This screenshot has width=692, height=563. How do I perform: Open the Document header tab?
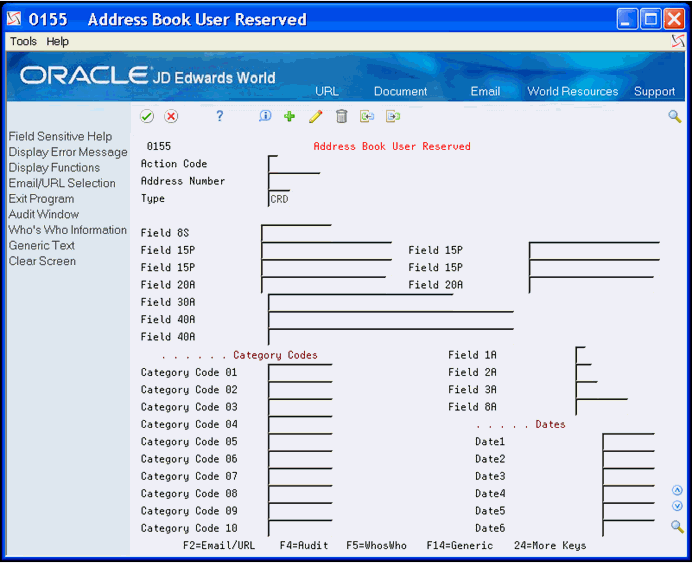pyautogui.click(x=400, y=91)
